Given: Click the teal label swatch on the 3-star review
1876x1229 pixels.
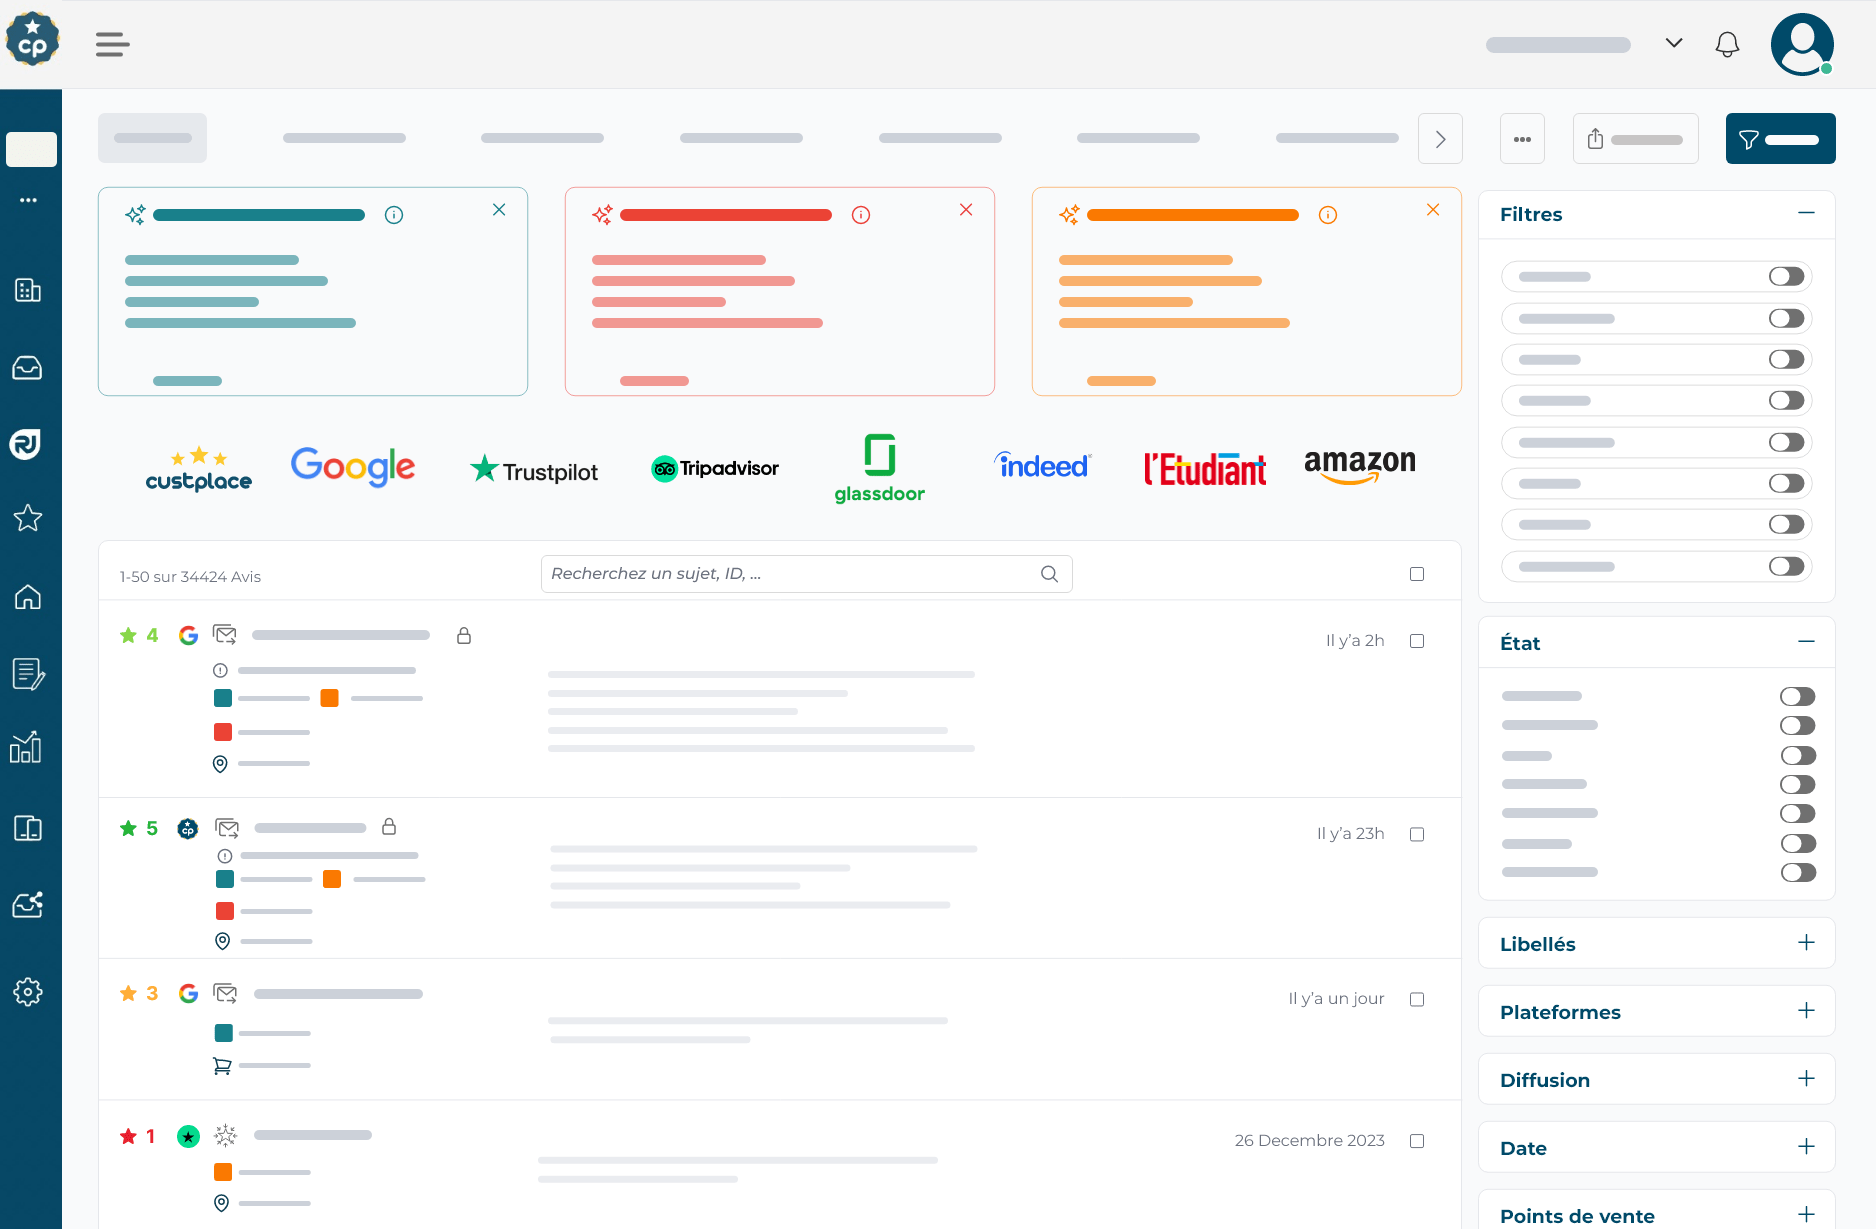Looking at the screenshot, I should [224, 1033].
